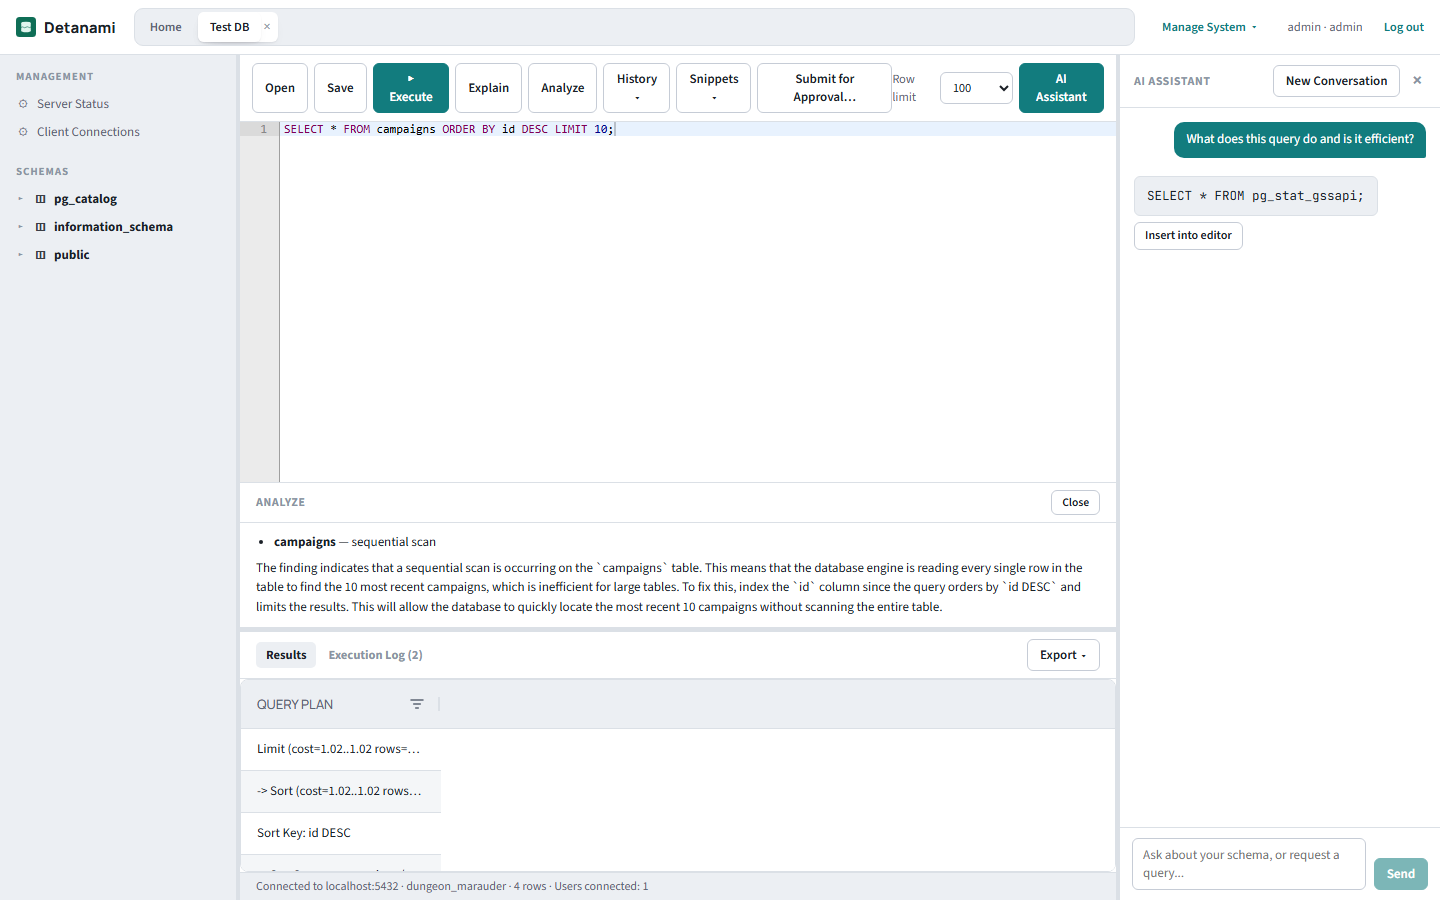1440x900 pixels.
Task: Click the pg_catalog schema table icon
Action: 41,199
